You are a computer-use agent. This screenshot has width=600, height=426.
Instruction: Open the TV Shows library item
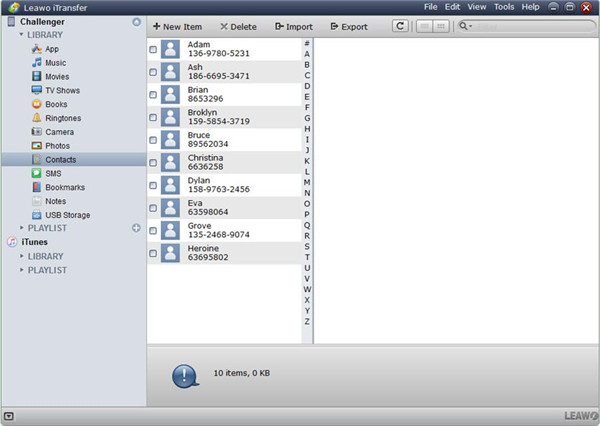(x=55, y=90)
